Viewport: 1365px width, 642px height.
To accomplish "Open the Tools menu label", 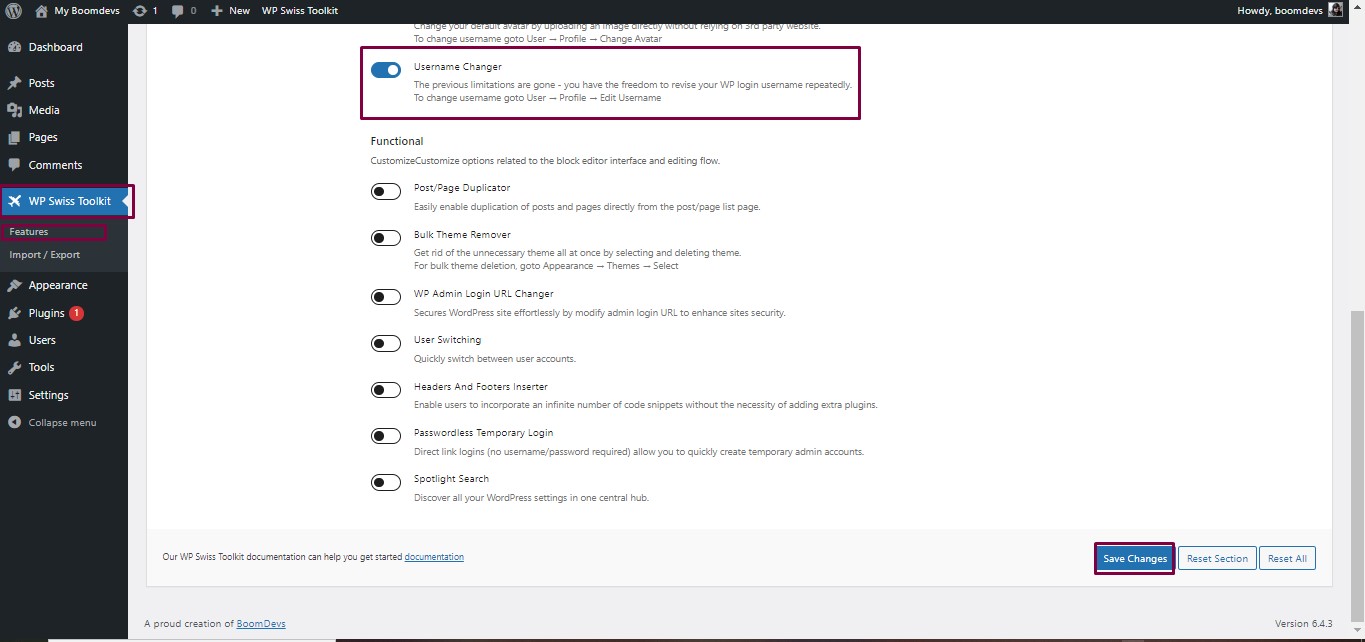I will point(41,367).
